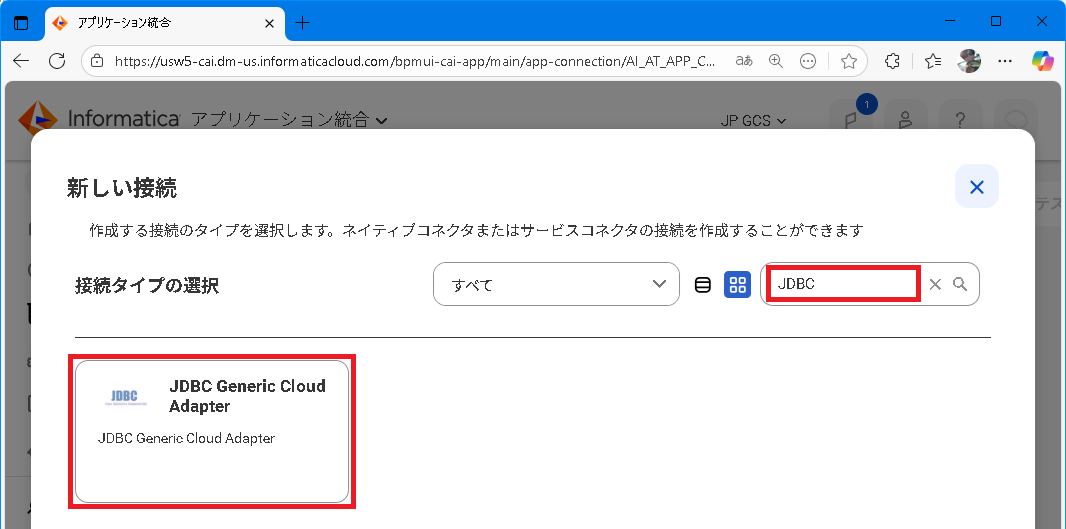This screenshot has height=529, width=1066.
Task: Click the JDBC logo image
Action: (x=124, y=396)
